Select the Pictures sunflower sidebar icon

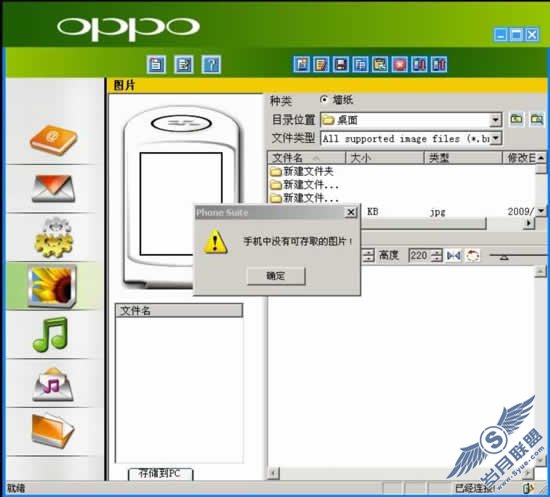pyautogui.click(x=53, y=286)
